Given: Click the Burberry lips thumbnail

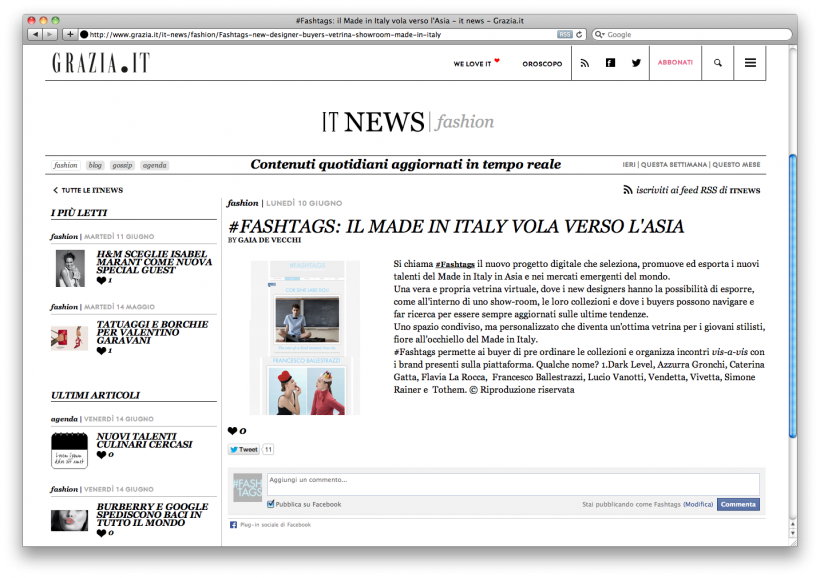Looking at the screenshot, I should (69, 520).
